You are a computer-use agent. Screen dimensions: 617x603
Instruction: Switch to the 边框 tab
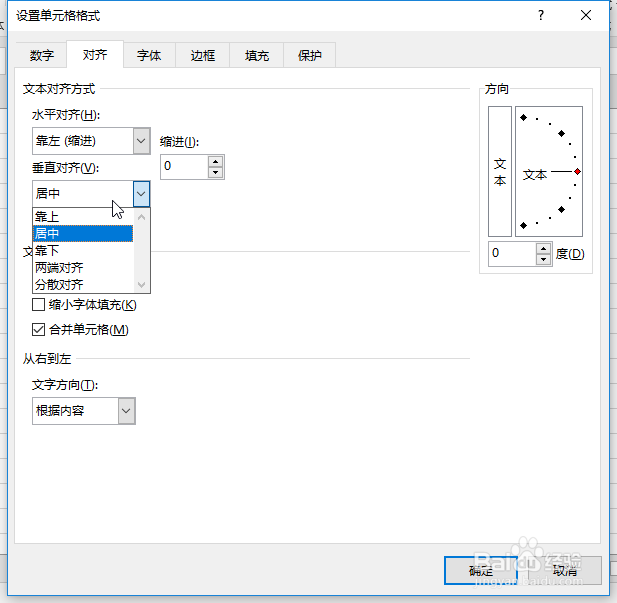(203, 55)
